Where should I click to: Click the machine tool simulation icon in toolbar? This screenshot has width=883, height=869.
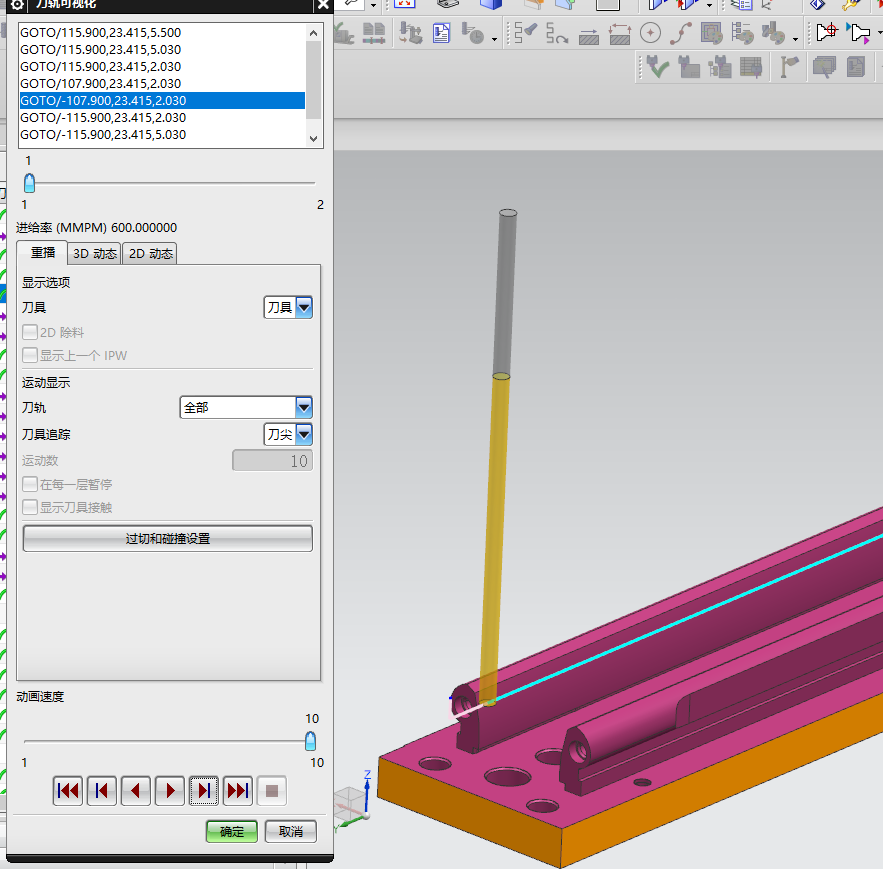click(411, 33)
